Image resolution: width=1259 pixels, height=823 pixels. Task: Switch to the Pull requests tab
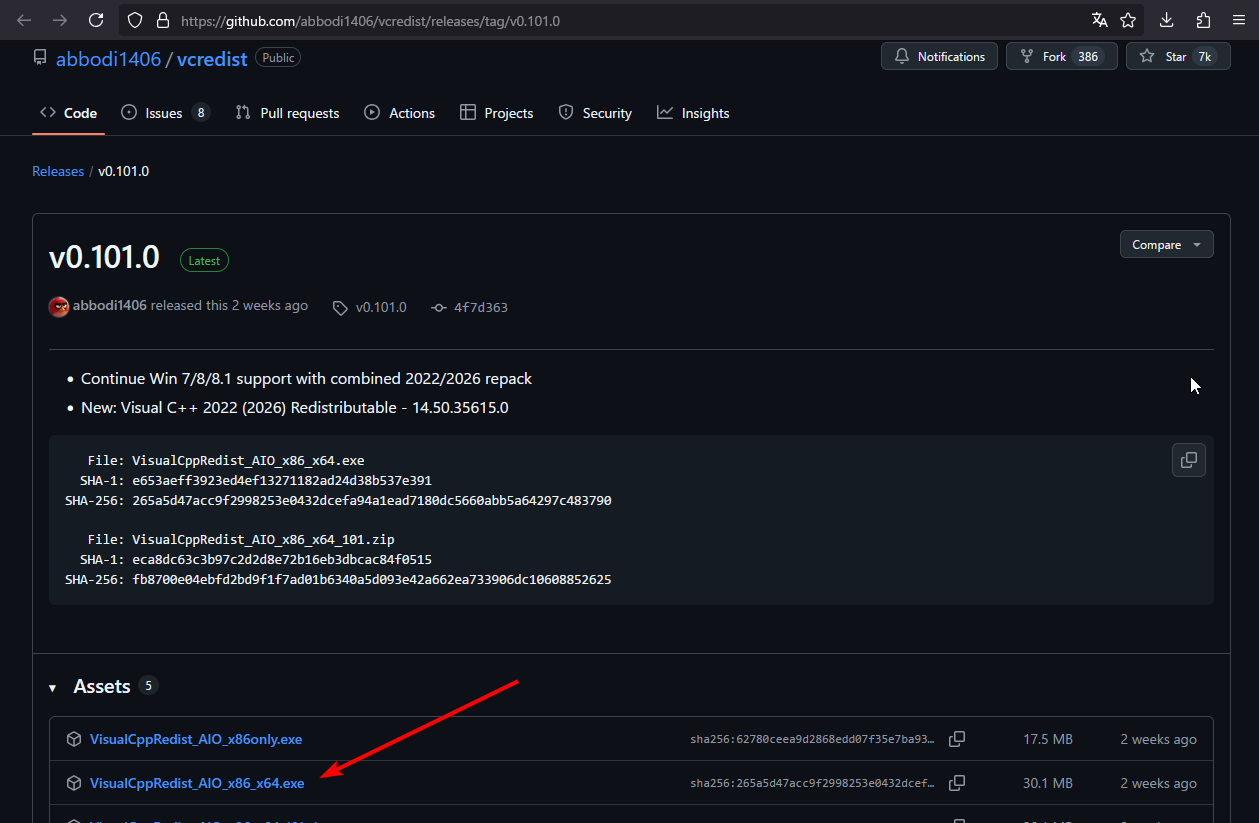(287, 113)
